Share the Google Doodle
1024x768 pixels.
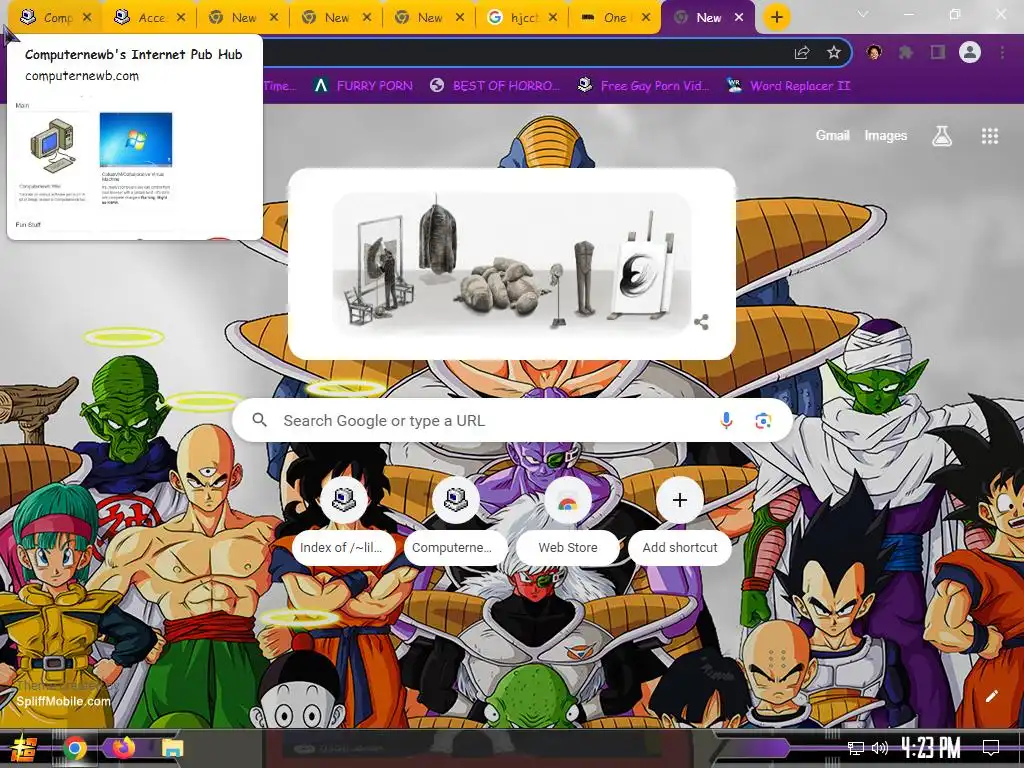tap(701, 322)
